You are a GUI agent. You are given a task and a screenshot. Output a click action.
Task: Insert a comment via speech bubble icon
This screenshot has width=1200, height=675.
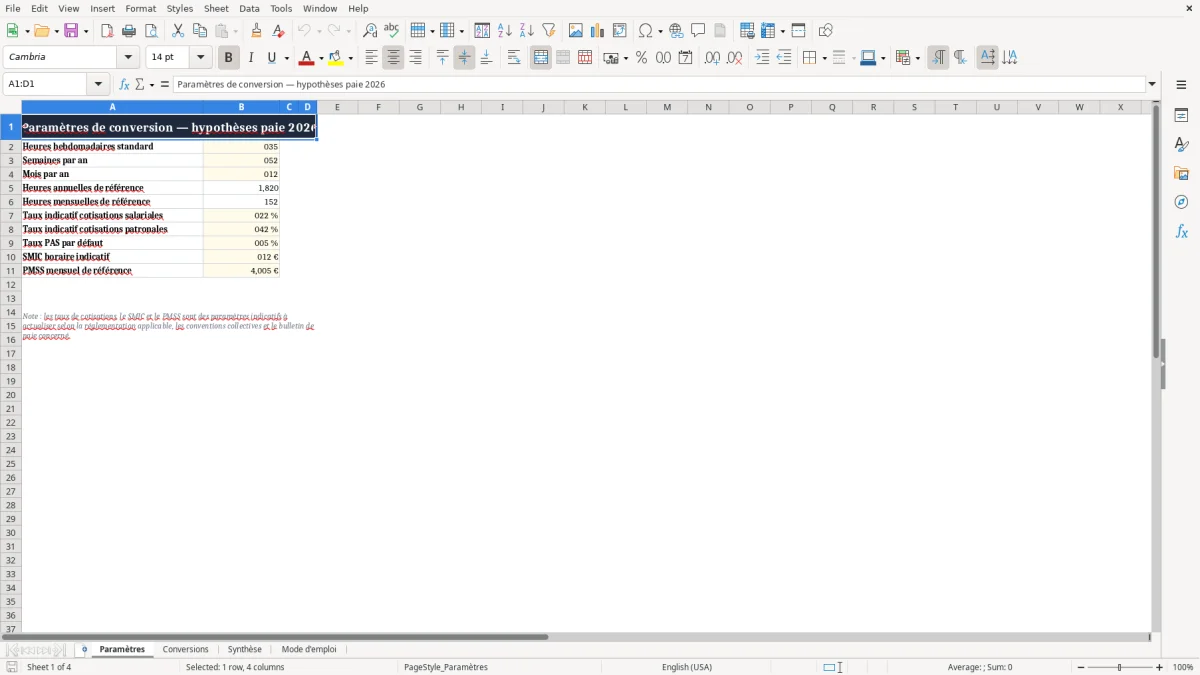[698, 31]
